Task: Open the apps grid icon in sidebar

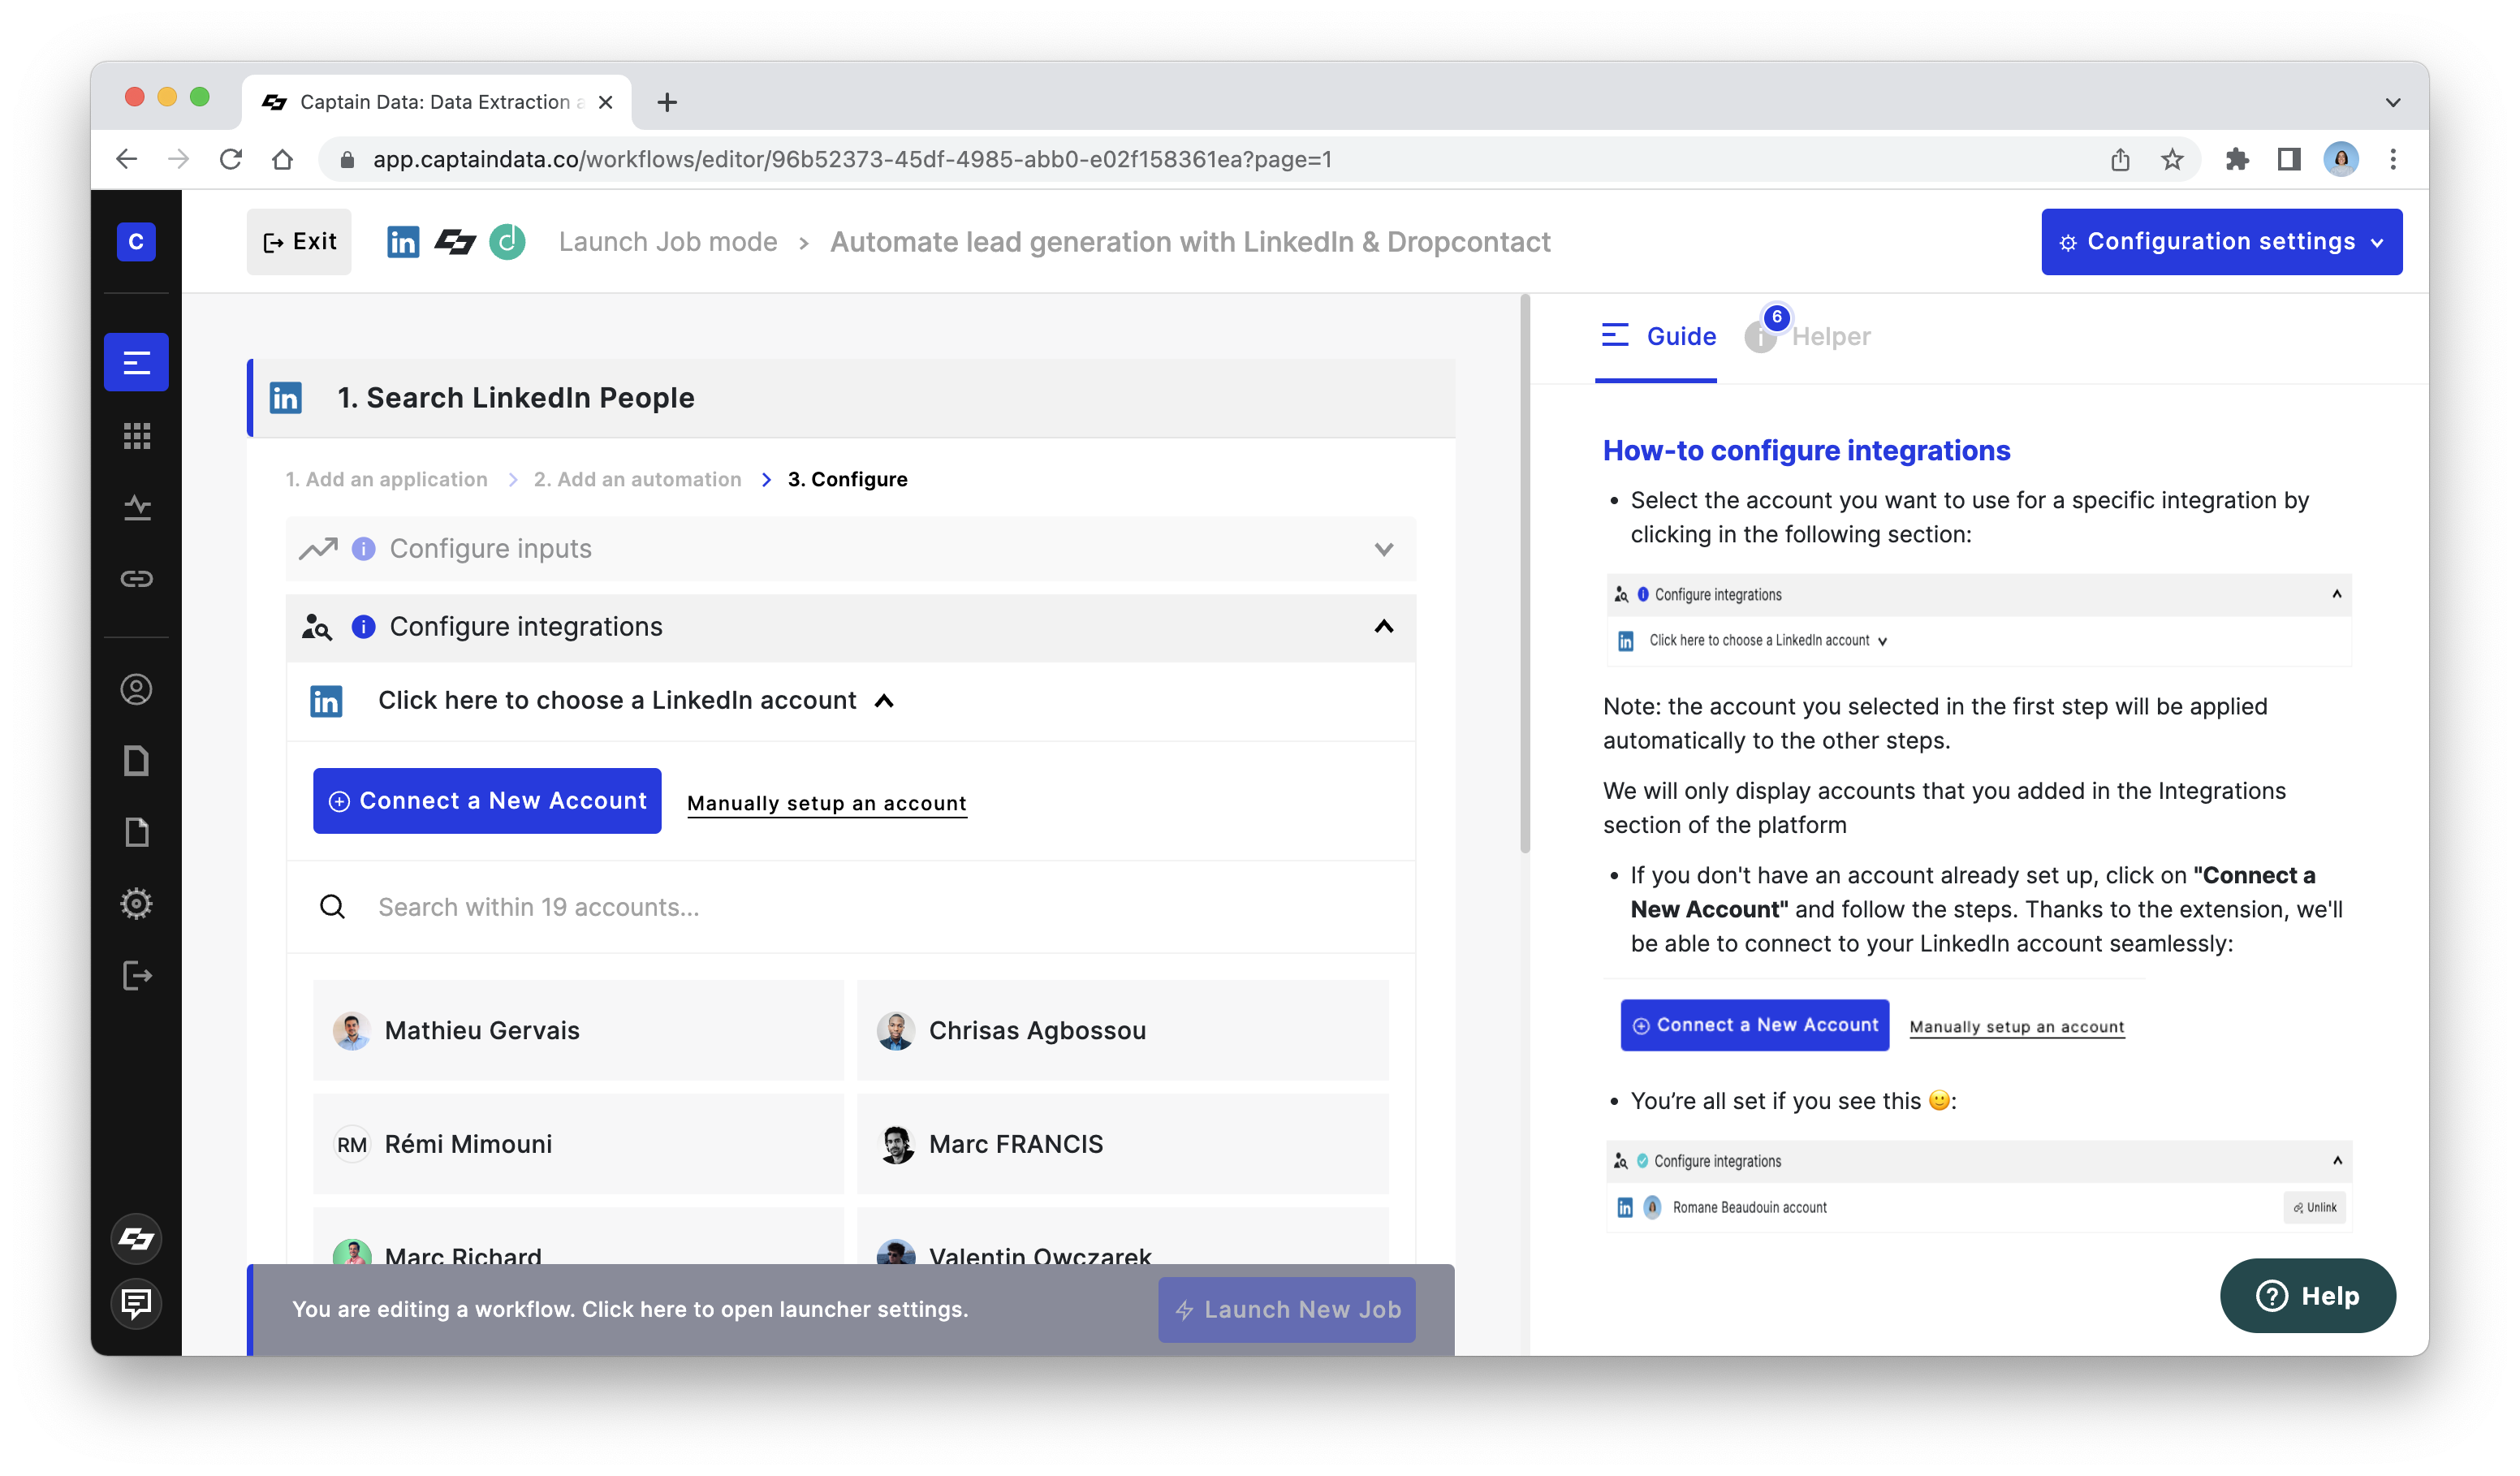Action: click(136, 435)
